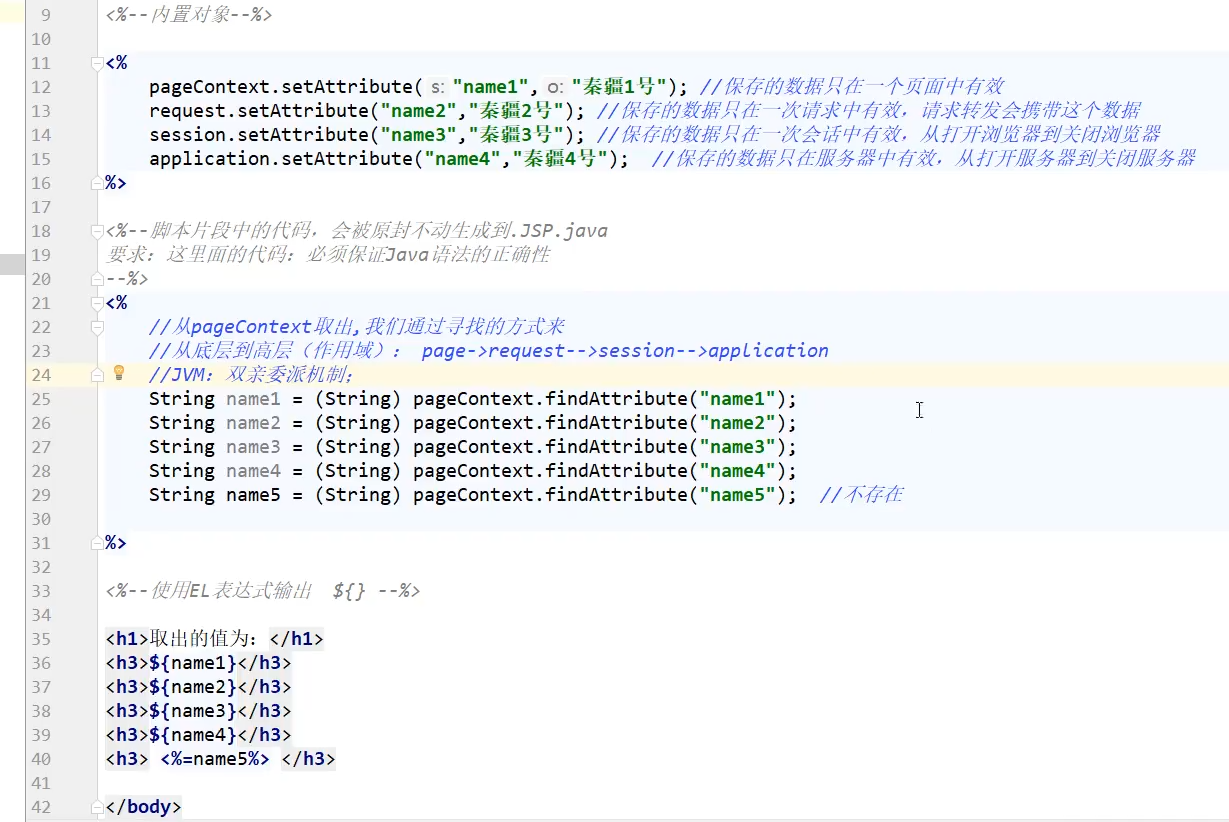Click the comment <%--内置对象--%>
1229x822 pixels.
(x=188, y=15)
